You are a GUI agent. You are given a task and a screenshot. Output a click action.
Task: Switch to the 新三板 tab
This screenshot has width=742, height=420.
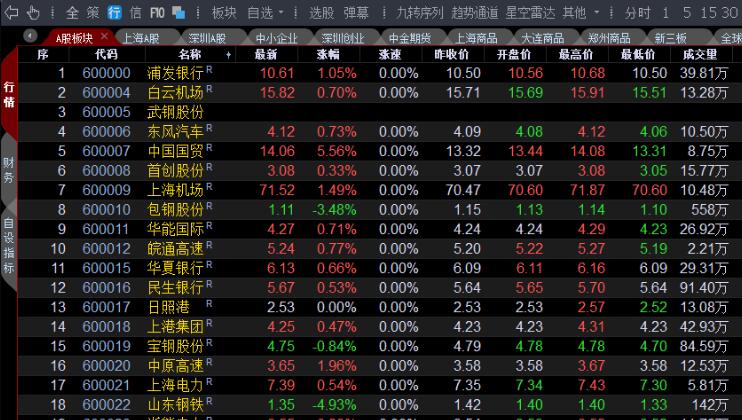tap(670, 38)
